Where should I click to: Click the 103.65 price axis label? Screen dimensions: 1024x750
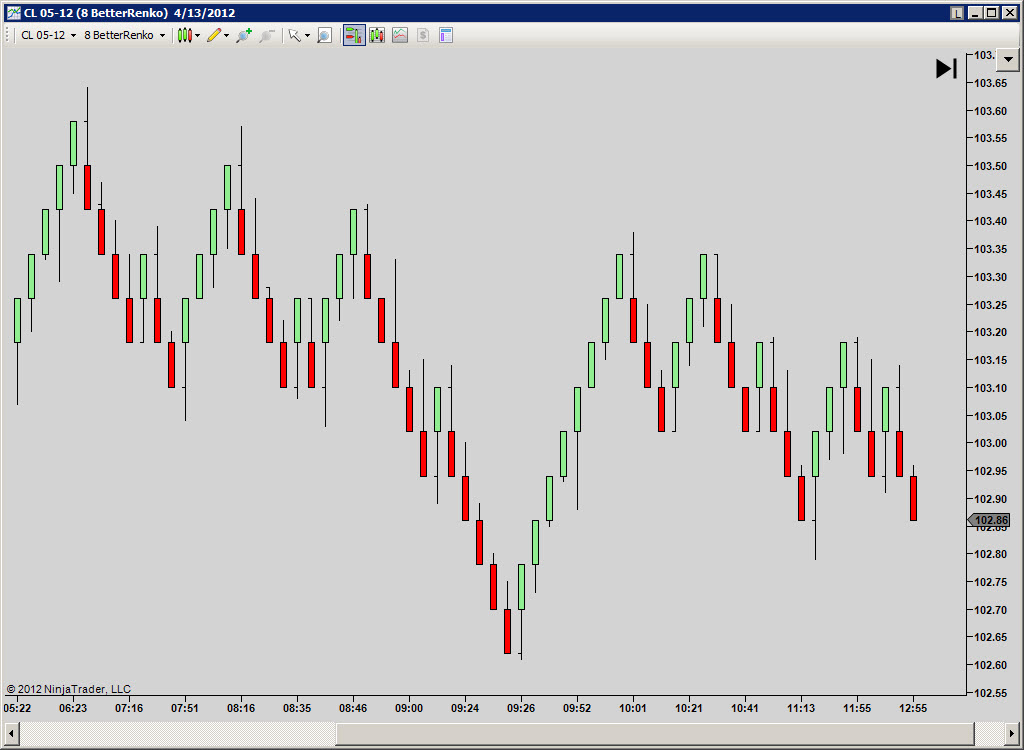(990, 83)
